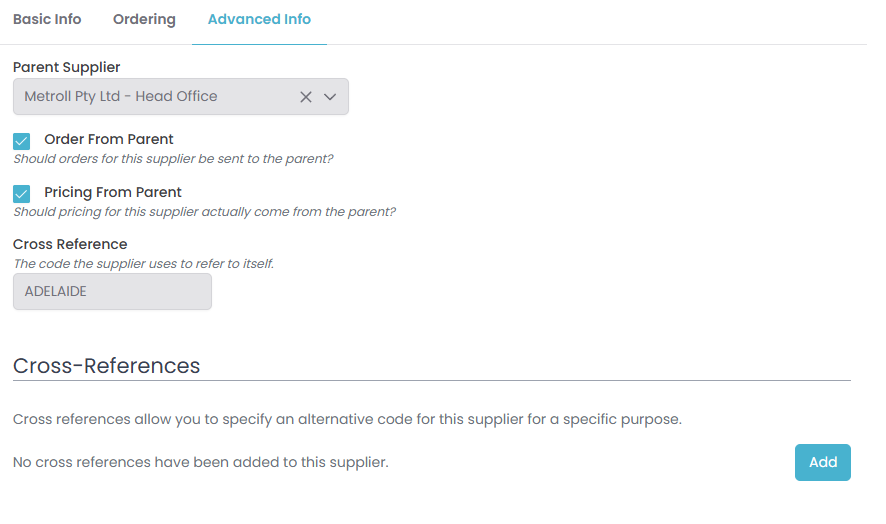Screen dimensions: 886x524
Task: Click the orders sent to parent hint
Action: click(x=173, y=159)
